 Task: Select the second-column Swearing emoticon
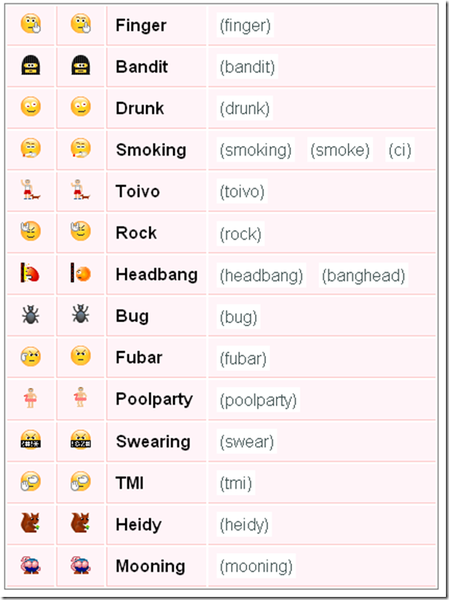81,439
